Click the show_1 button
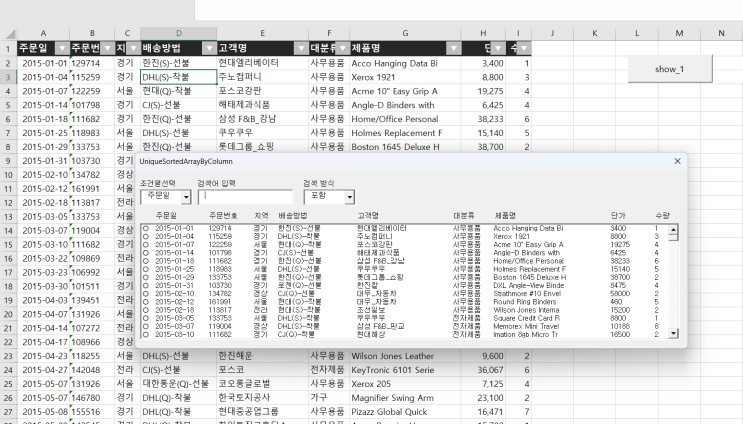743x424 pixels. (x=670, y=69)
